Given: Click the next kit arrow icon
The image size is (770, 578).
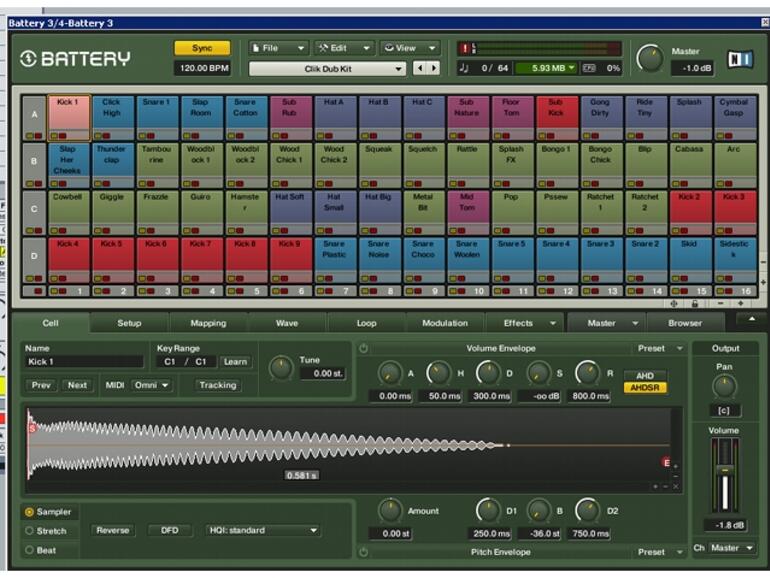Looking at the screenshot, I should tap(433, 68).
